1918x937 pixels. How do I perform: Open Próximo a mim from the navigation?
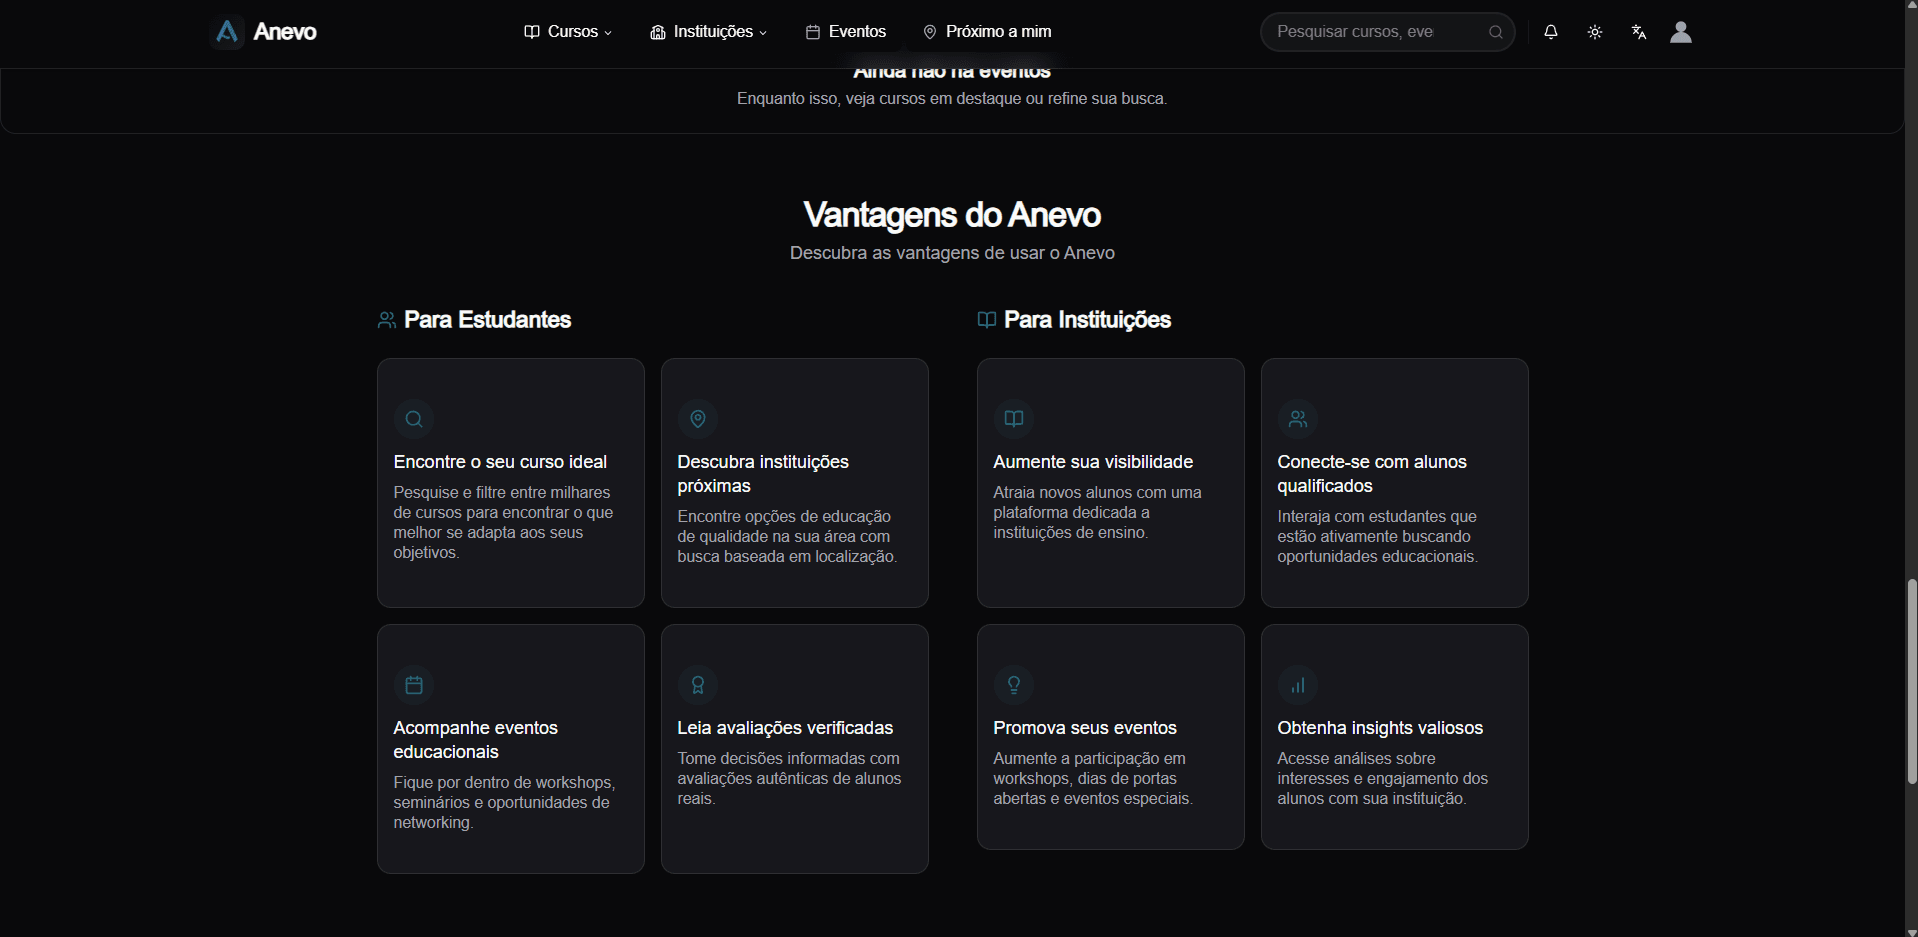tap(986, 31)
